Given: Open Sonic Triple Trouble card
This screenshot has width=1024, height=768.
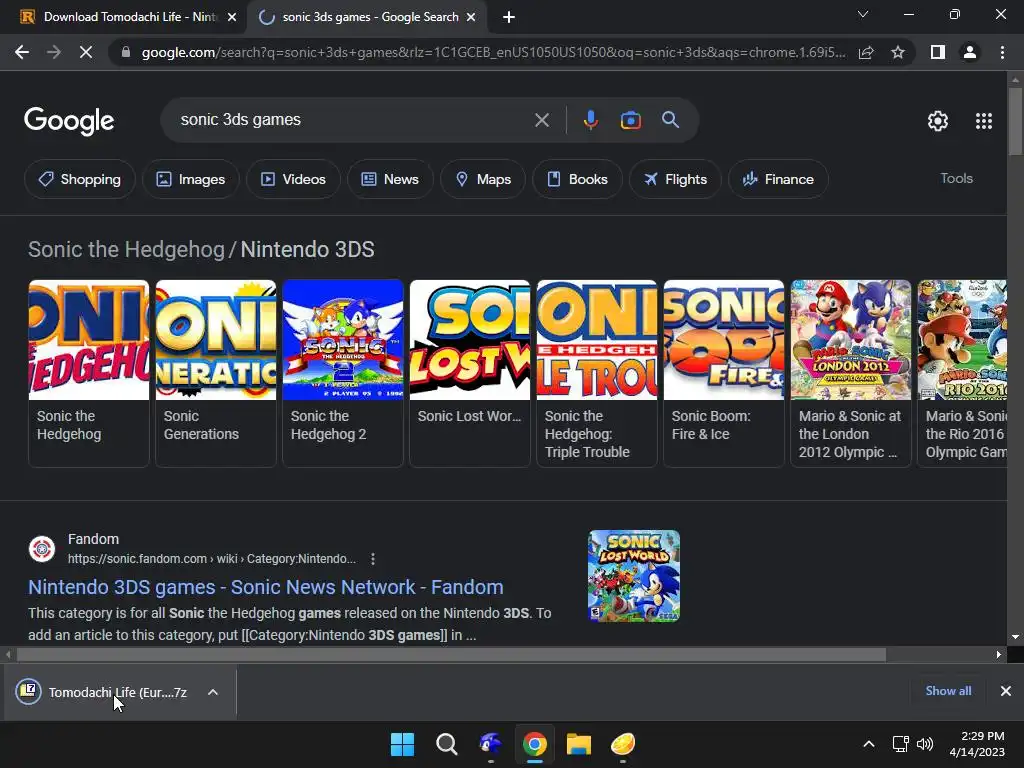Looking at the screenshot, I should point(596,373).
